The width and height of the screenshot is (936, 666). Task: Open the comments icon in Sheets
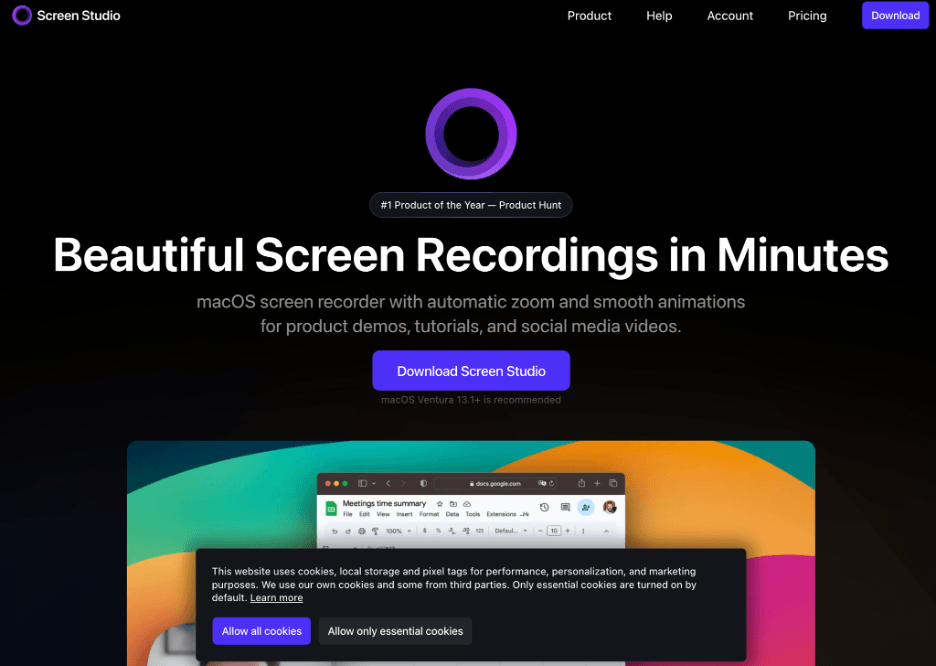click(565, 507)
